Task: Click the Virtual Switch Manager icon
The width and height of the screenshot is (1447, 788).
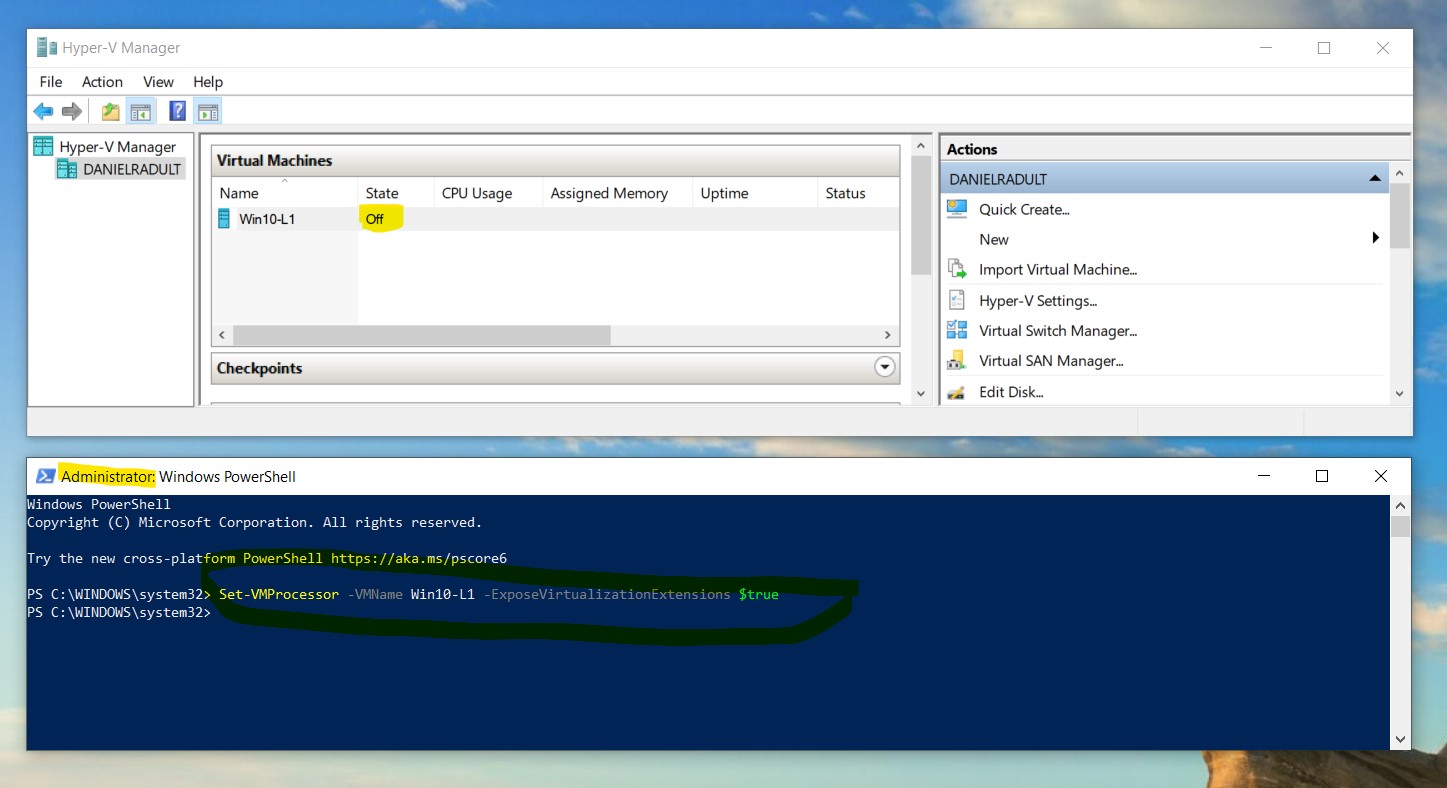Action: pos(957,331)
